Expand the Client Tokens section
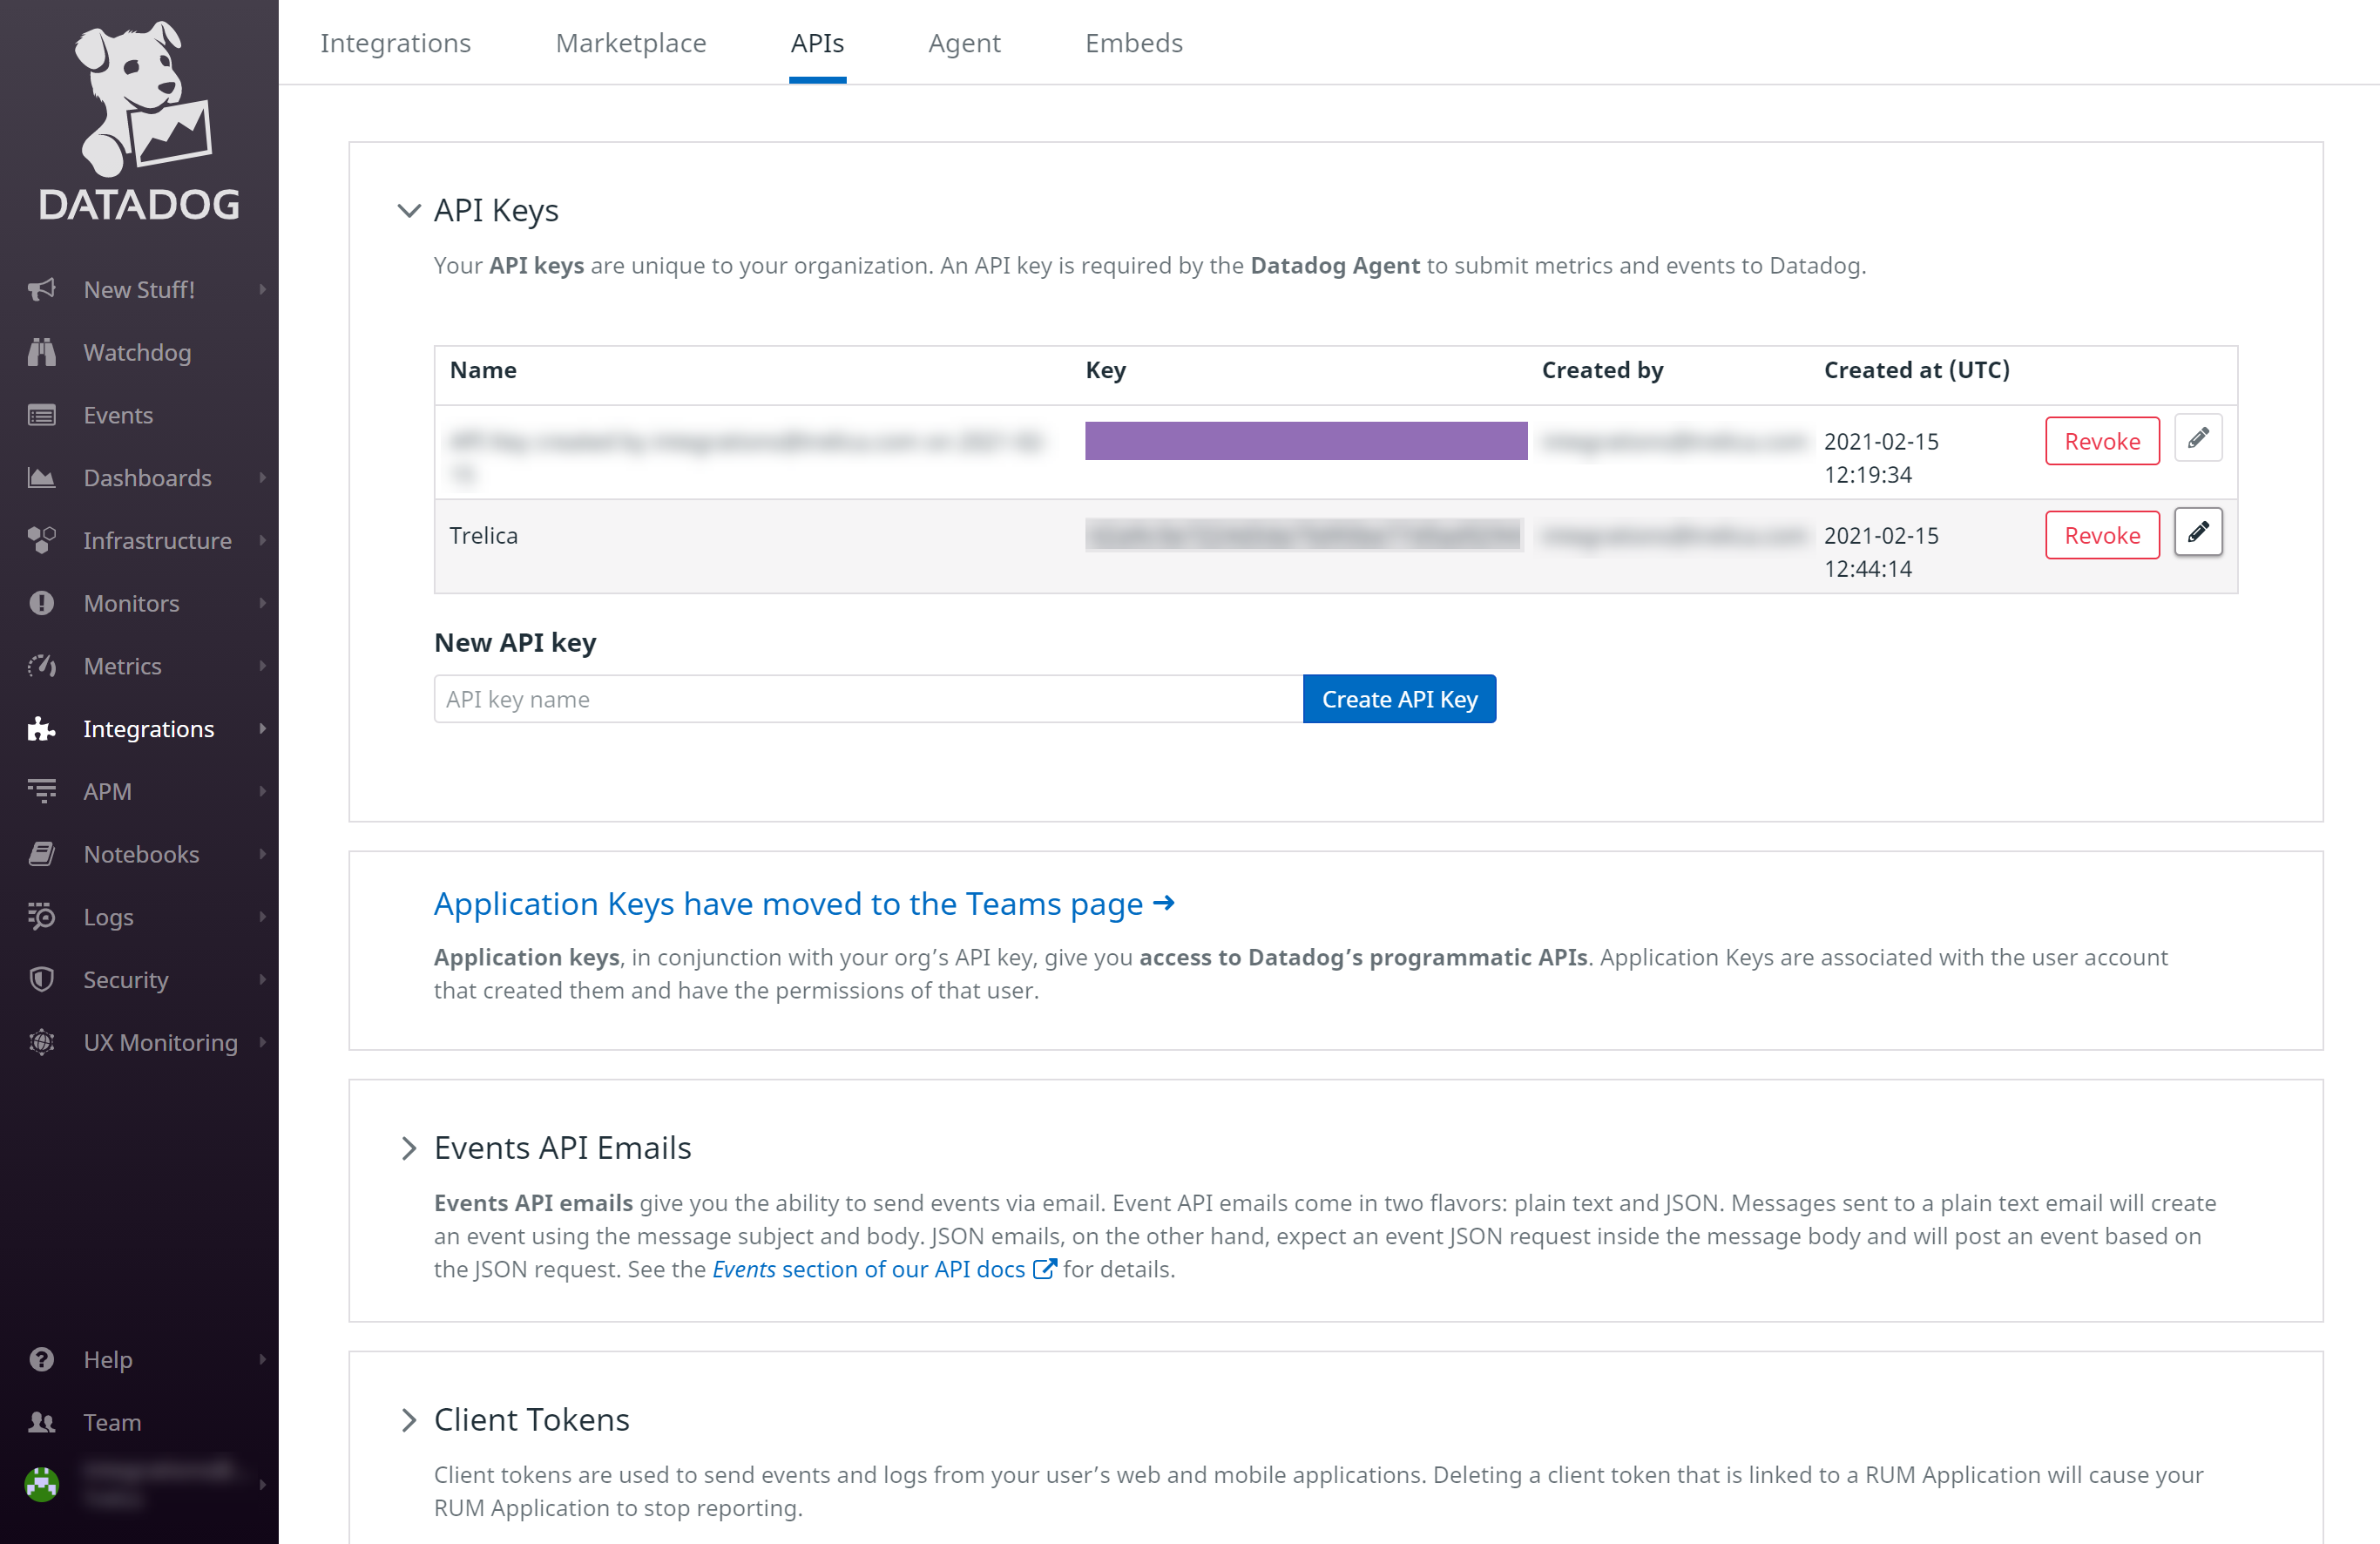The width and height of the screenshot is (2380, 1544). tap(408, 1420)
